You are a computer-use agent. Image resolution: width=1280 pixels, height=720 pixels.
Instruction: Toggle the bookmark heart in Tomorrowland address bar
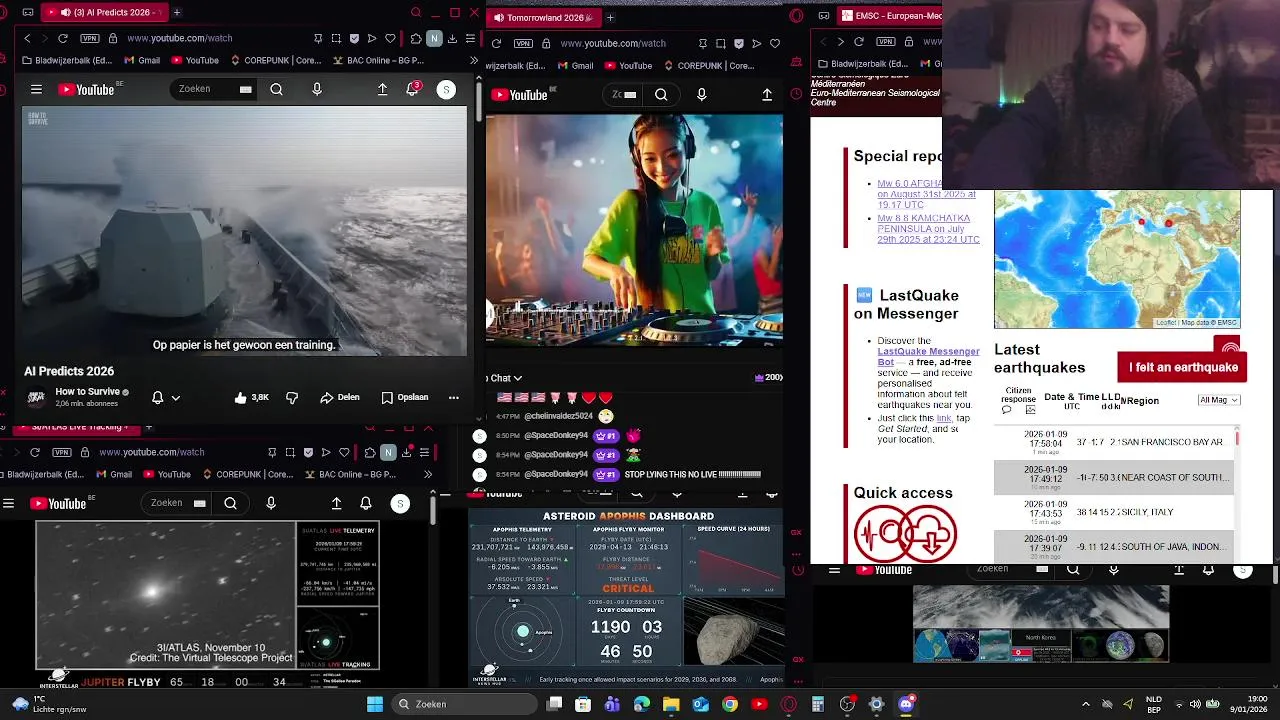coord(775,44)
